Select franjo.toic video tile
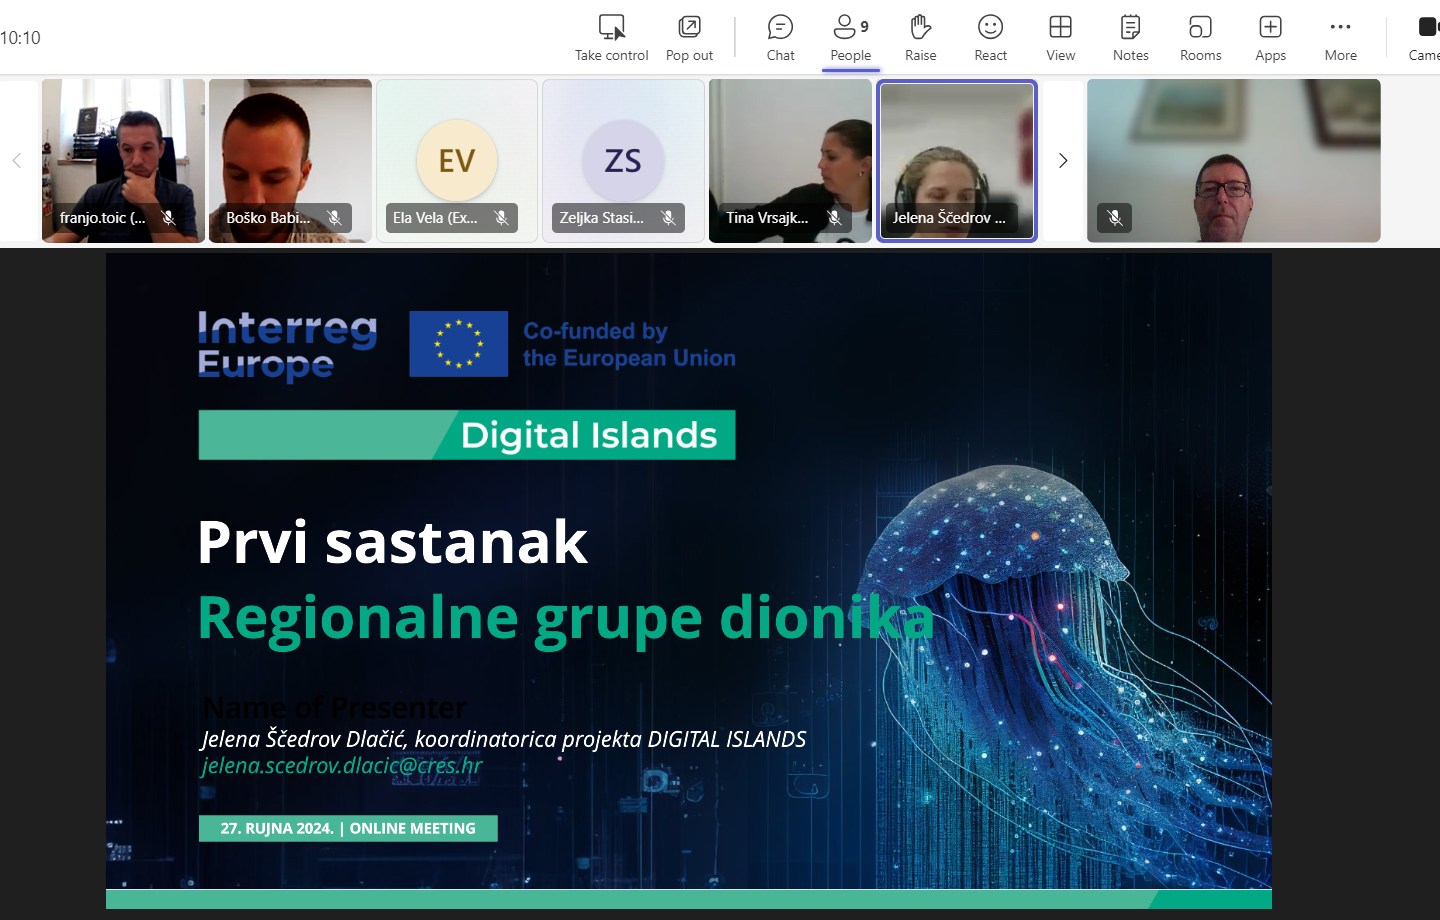 [123, 160]
